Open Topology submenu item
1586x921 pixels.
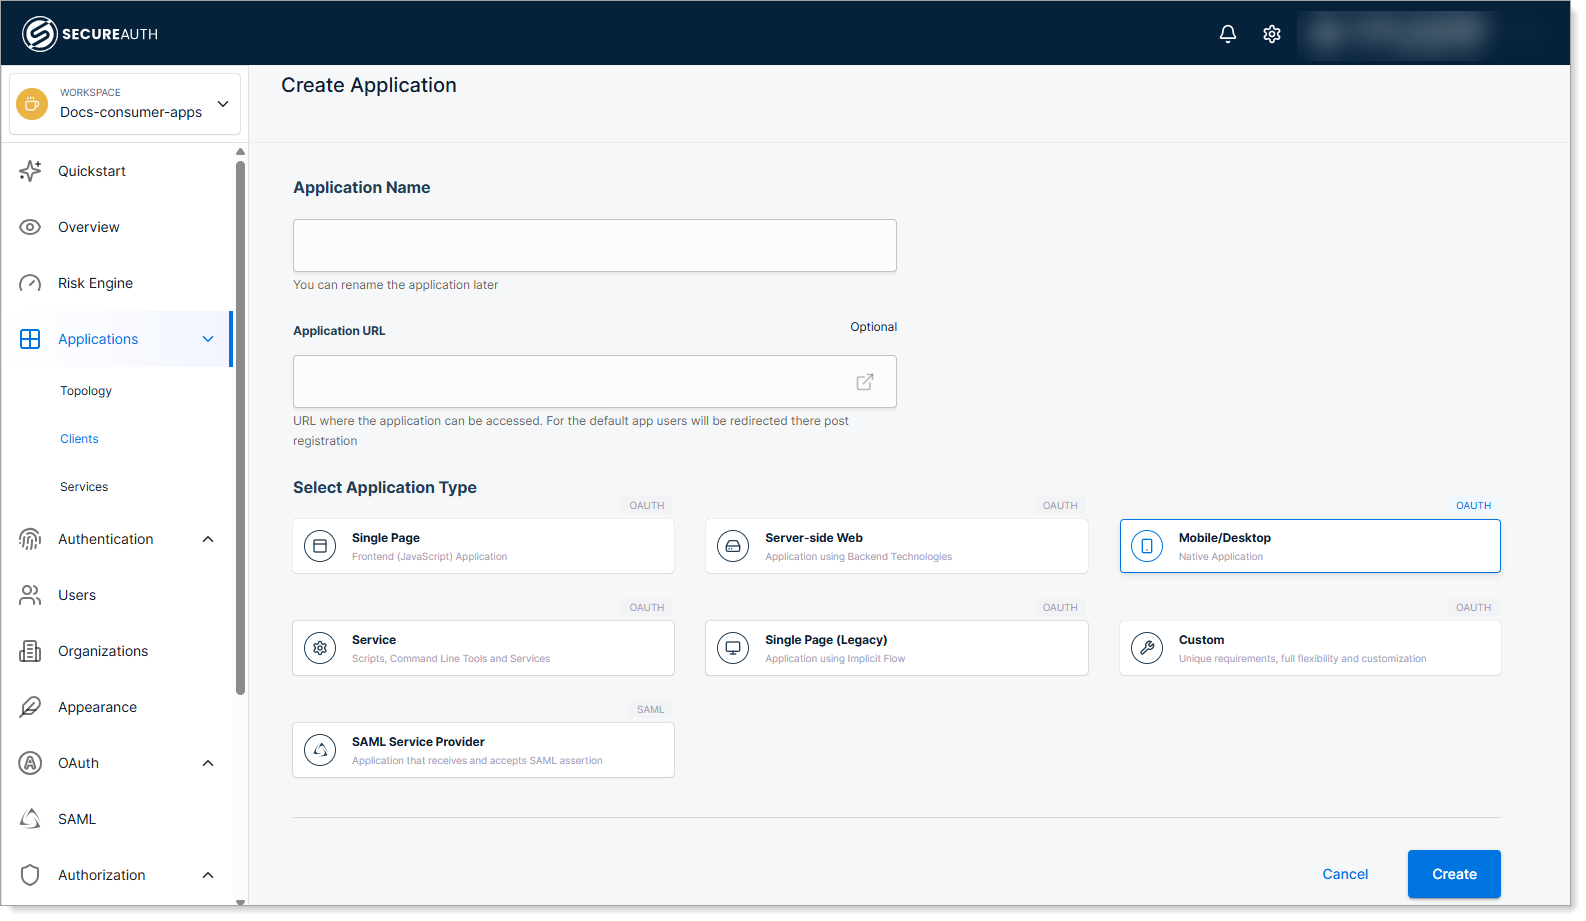pyautogui.click(x=86, y=391)
